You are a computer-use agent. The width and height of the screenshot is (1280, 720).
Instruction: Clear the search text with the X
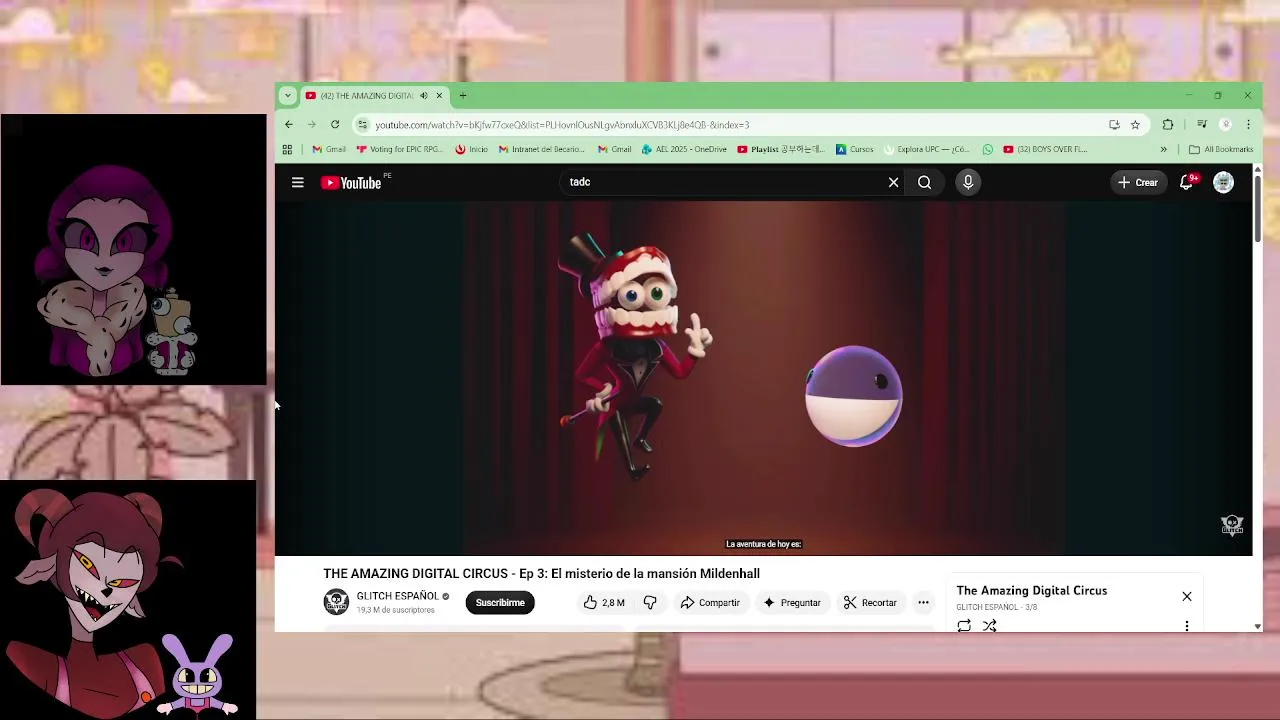[893, 182]
